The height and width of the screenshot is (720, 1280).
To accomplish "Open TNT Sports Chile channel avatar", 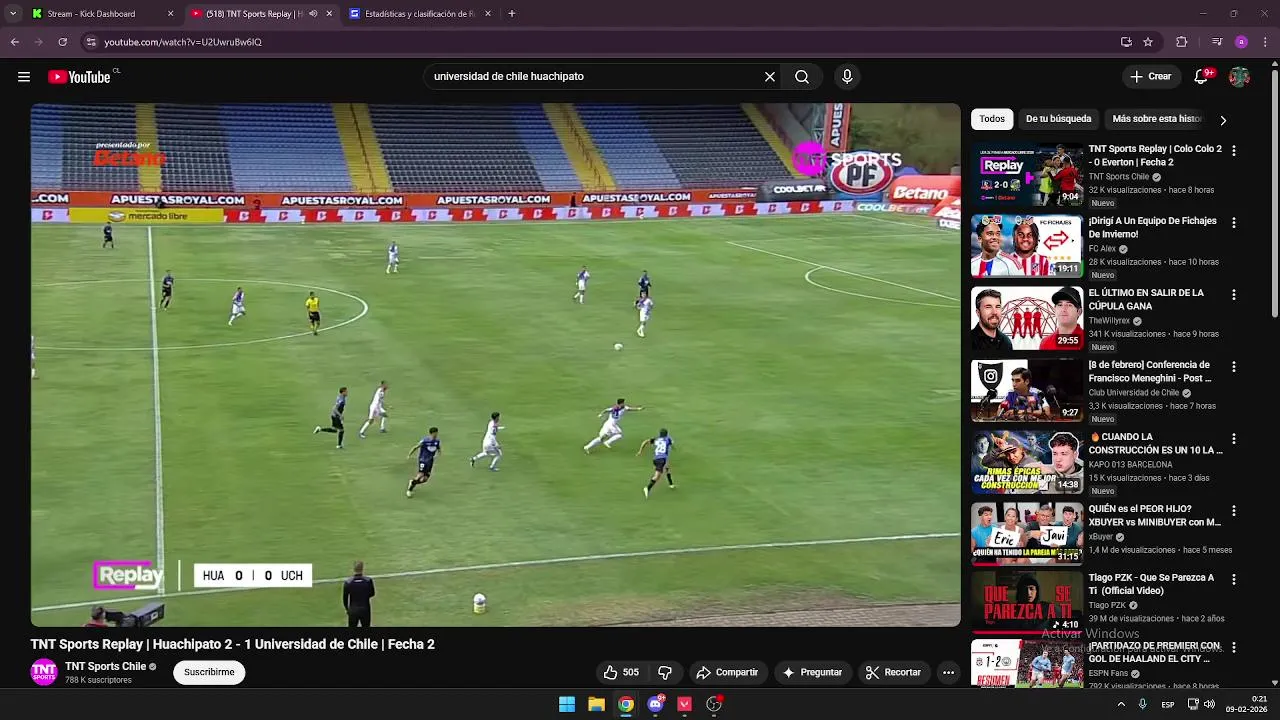I will pyautogui.click(x=44, y=673).
